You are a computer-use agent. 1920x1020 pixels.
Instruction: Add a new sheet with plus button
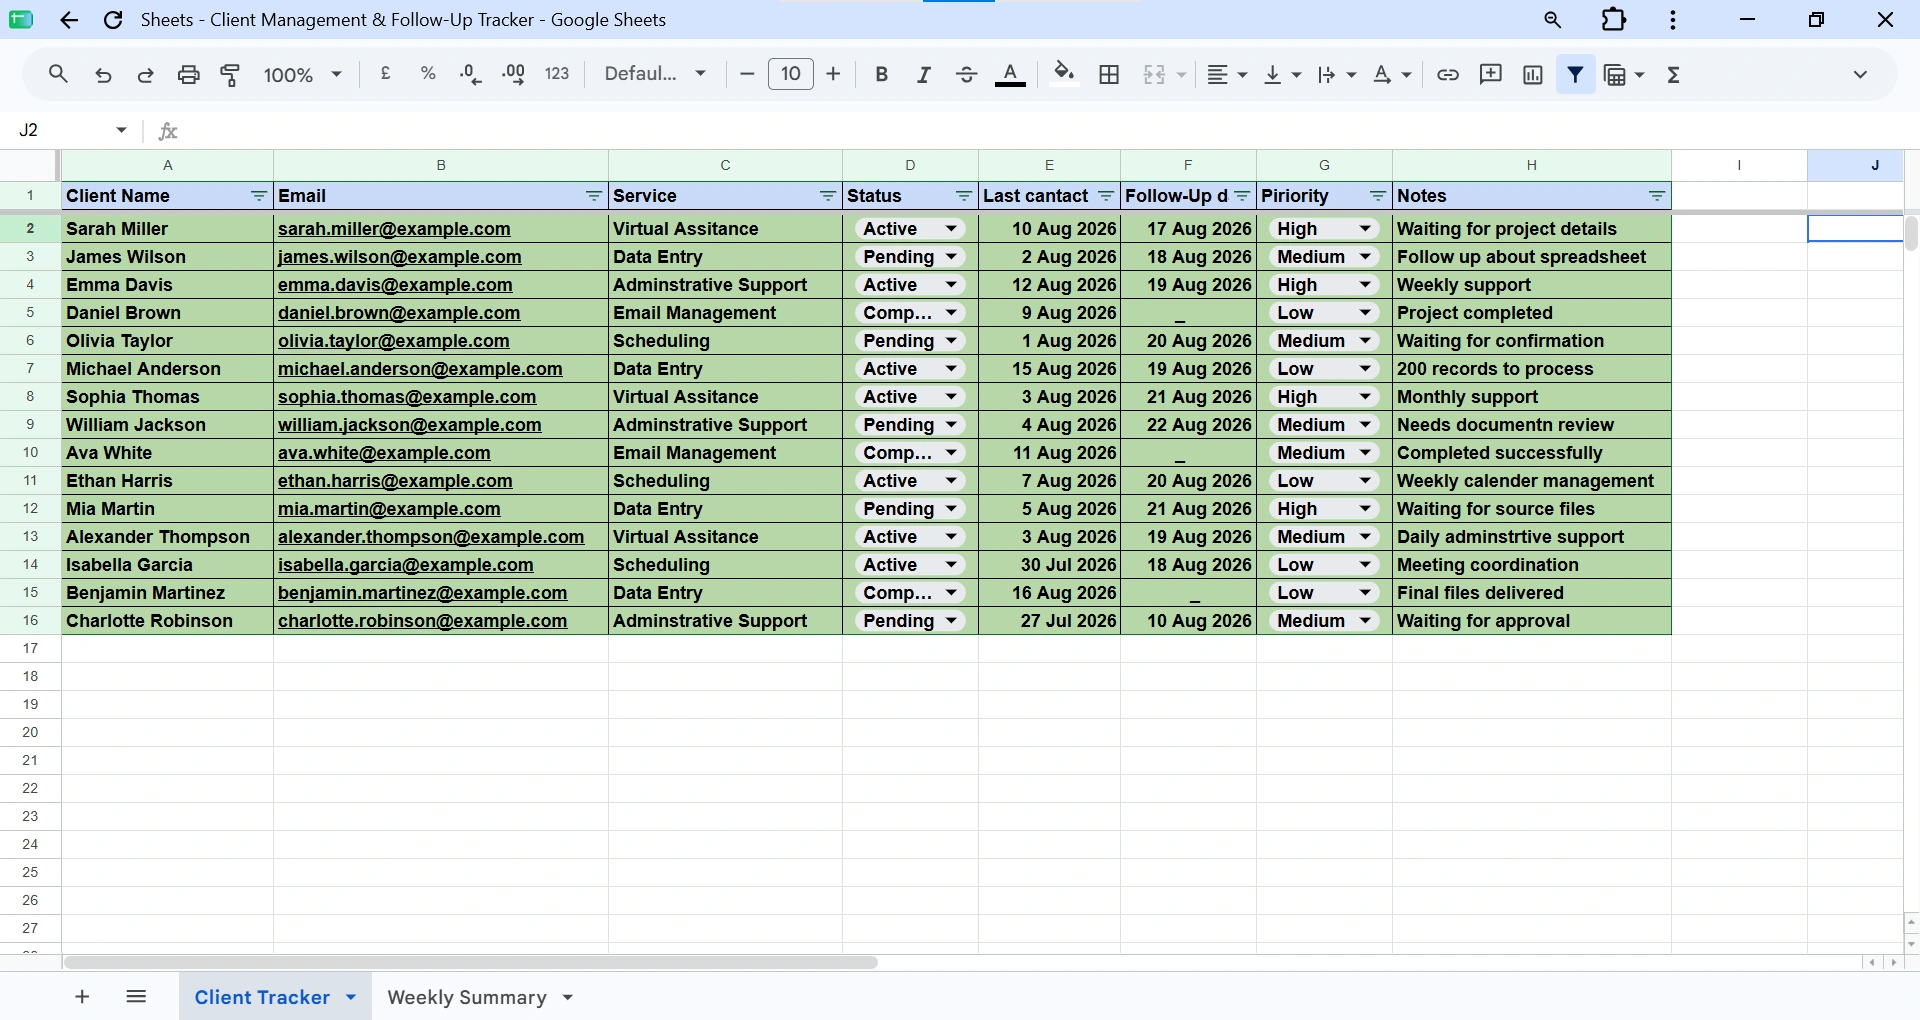[82, 996]
